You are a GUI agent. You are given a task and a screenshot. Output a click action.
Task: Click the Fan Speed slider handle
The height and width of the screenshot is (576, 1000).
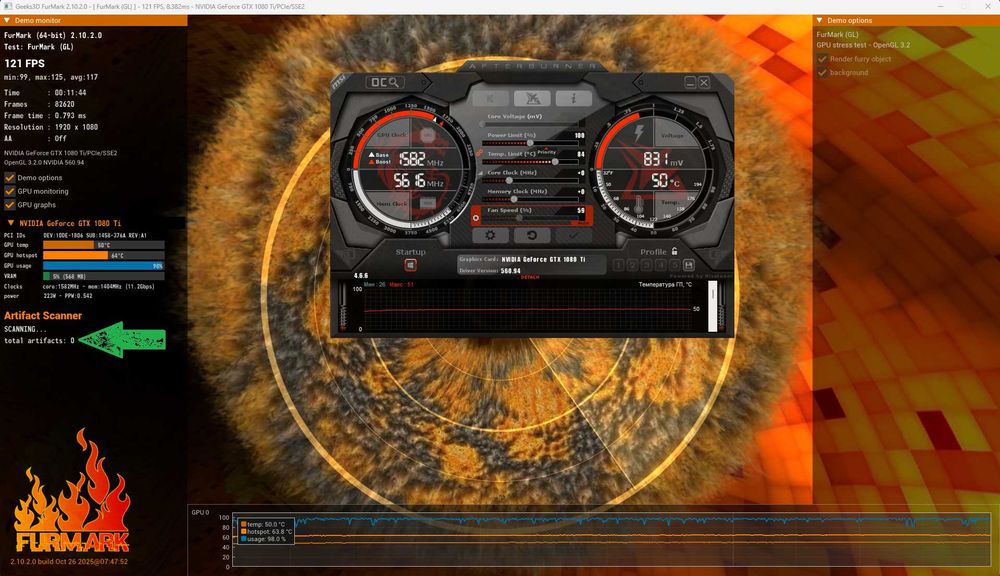coord(519,218)
